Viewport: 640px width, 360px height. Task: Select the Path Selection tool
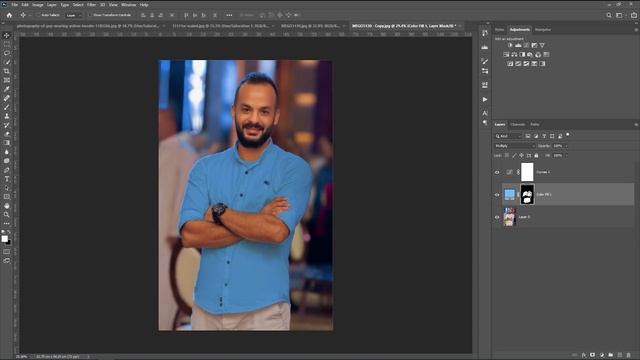coord(7,188)
